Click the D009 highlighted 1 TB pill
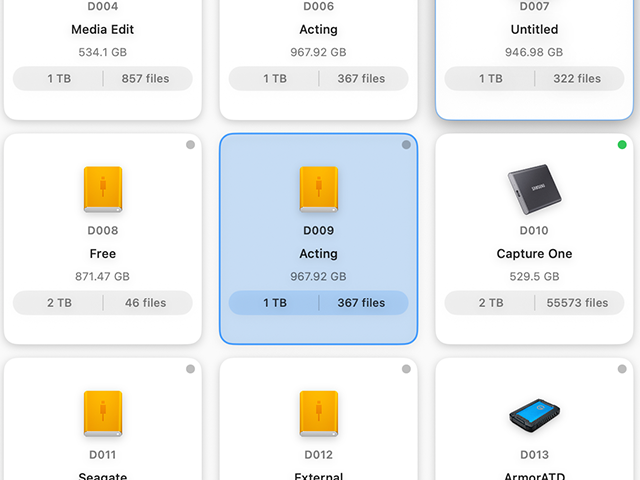The height and width of the screenshot is (480, 640). pos(318,303)
